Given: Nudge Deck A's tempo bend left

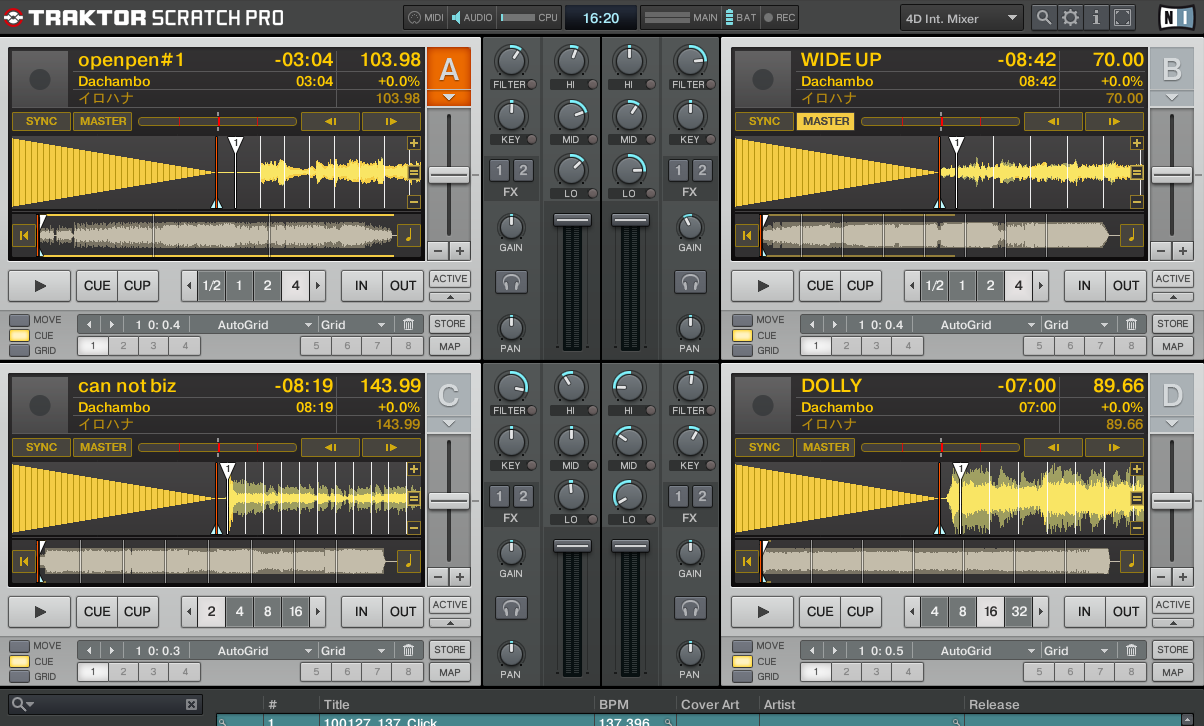Looking at the screenshot, I should coord(330,121).
